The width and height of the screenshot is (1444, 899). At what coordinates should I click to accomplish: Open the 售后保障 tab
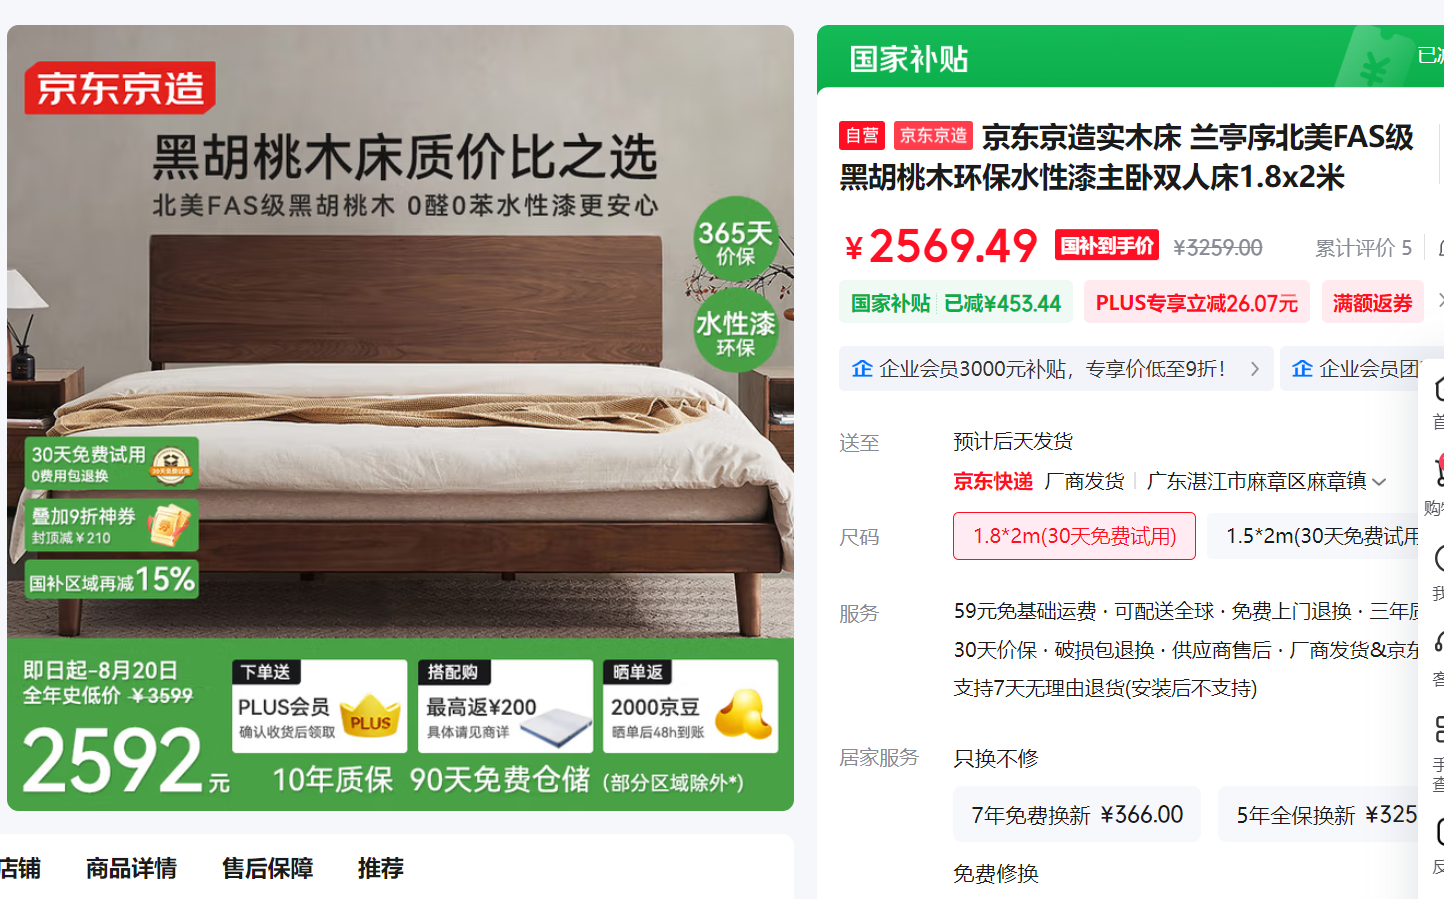(x=267, y=868)
